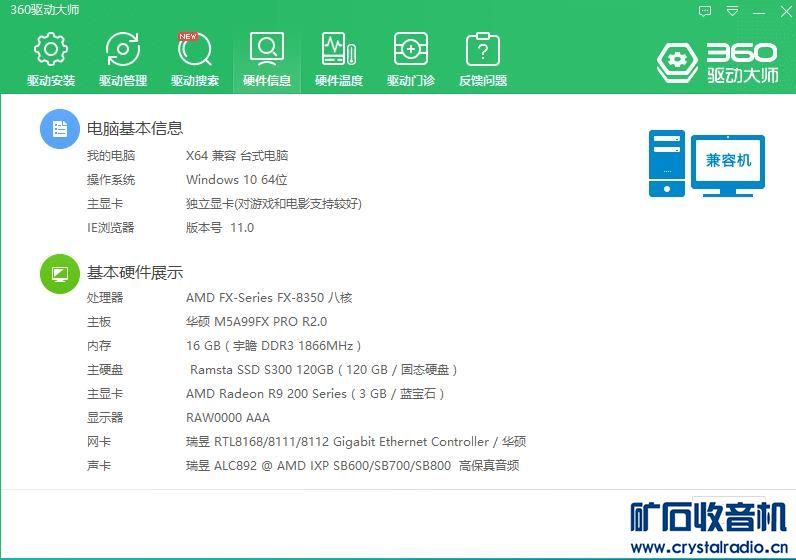Click the 内存 label
The width and height of the screenshot is (796, 560).
(99, 346)
